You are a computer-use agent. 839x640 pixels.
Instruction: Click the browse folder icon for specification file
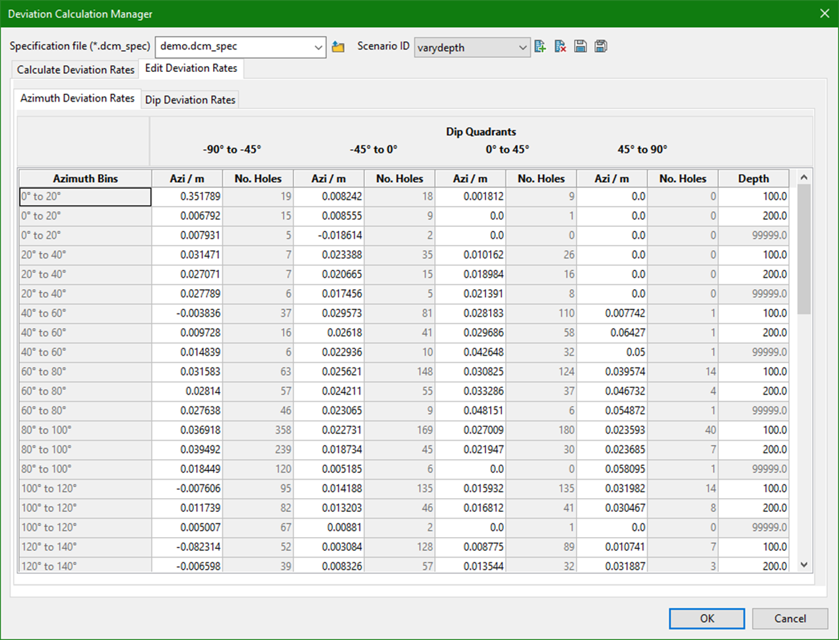click(x=338, y=47)
